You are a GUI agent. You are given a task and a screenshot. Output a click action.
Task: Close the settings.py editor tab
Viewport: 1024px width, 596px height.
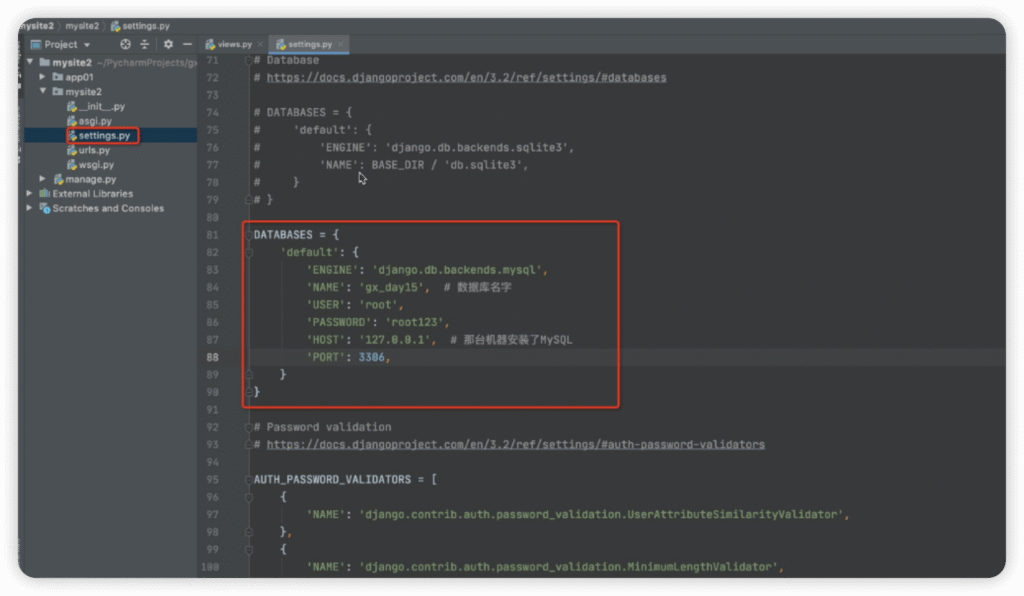pyautogui.click(x=341, y=45)
